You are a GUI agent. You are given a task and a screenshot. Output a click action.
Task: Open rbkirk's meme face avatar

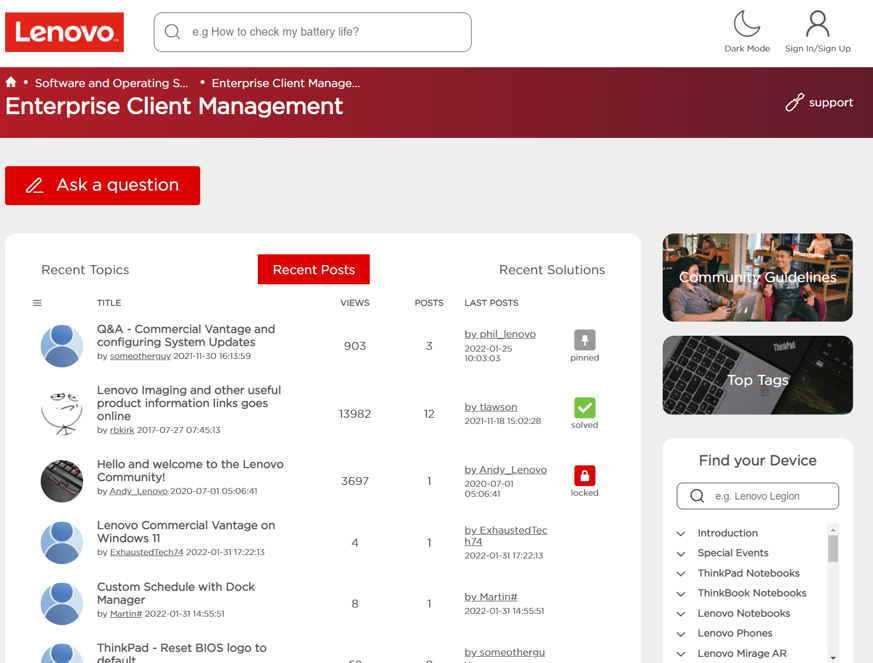[62, 413]
